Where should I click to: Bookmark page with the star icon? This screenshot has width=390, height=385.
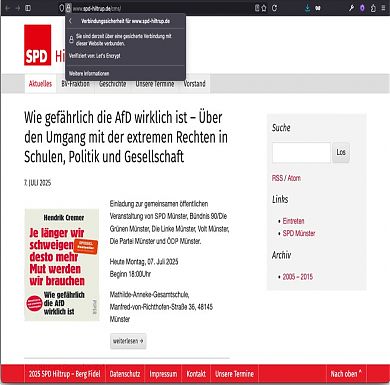264,8
